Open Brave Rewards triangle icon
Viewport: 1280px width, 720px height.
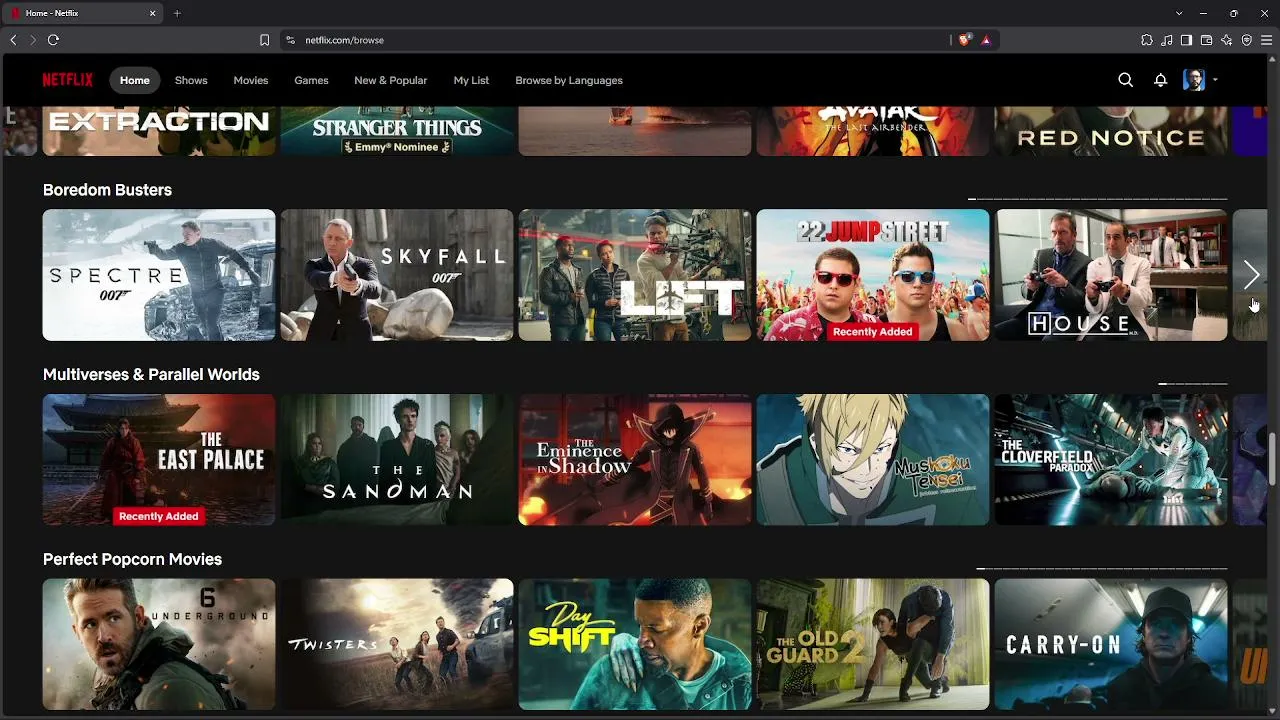(x=986, y=40)
